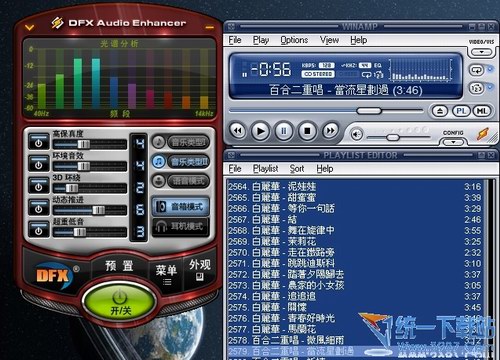This screenshot has height=360, width=500.
Task: Click the 动态推进 slider handle
Action: pos(99,210)
